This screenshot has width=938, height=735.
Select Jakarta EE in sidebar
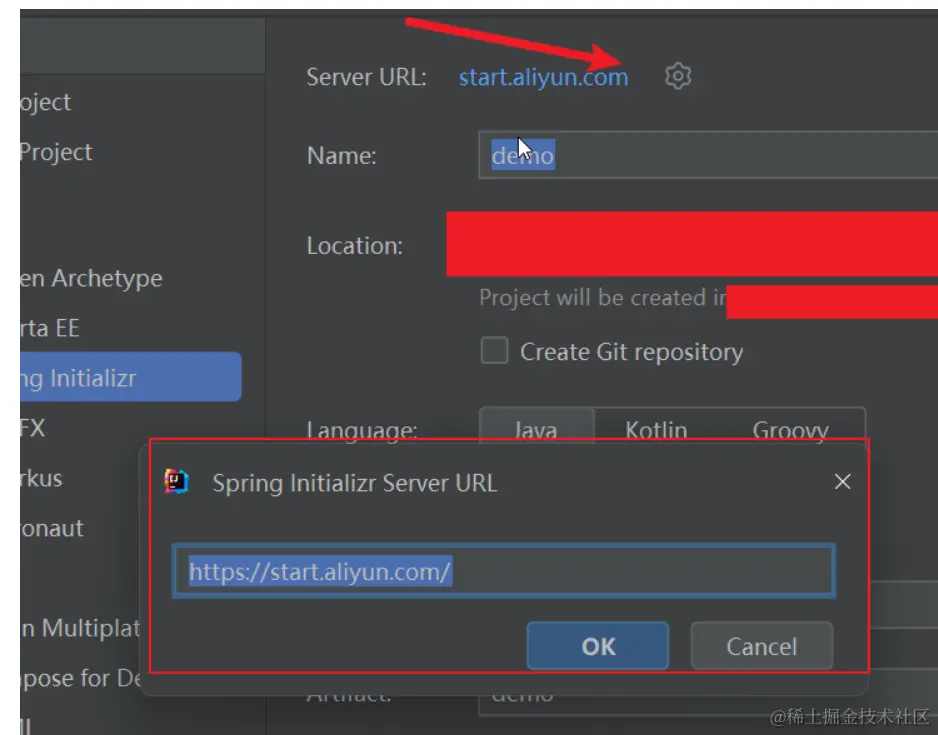pos(50,328)
